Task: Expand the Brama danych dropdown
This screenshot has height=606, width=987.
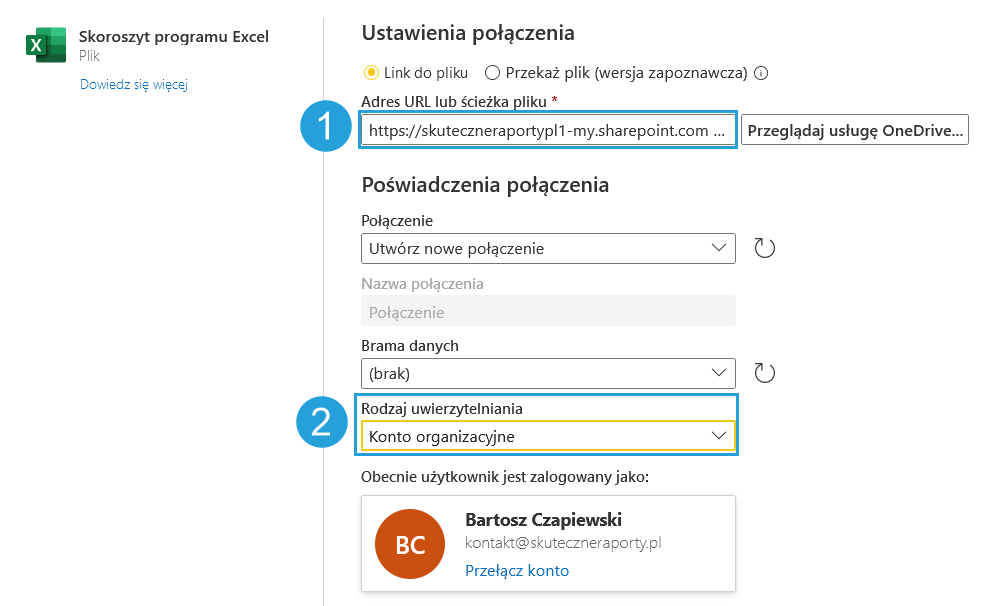Action: pos(548,373)
